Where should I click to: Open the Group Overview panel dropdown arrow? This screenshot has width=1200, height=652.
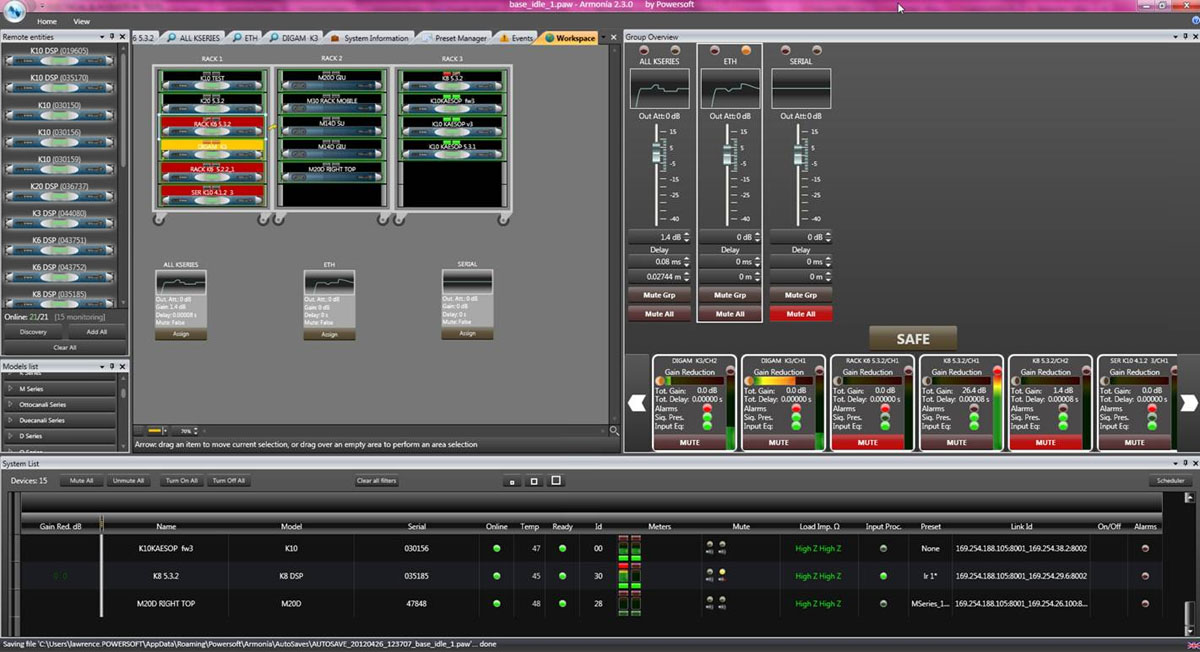tap(1174, 37)
